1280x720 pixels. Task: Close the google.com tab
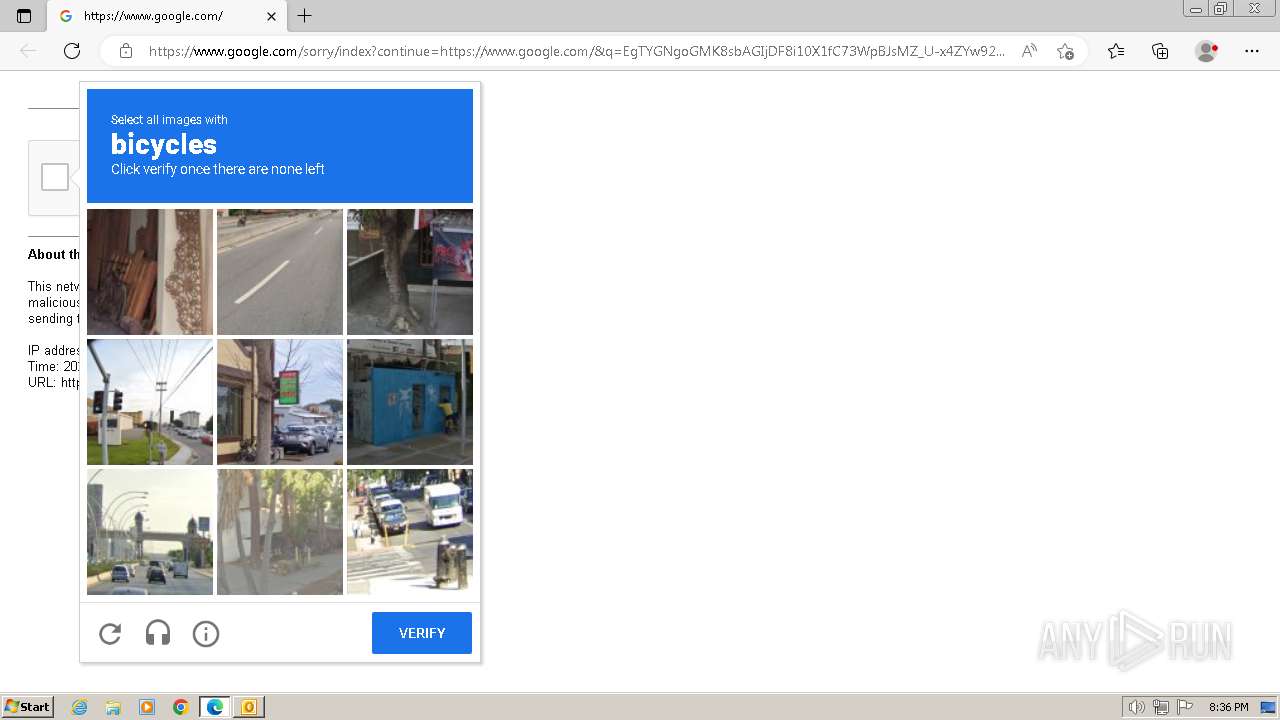pyautogui.click(x=271, y=16)
